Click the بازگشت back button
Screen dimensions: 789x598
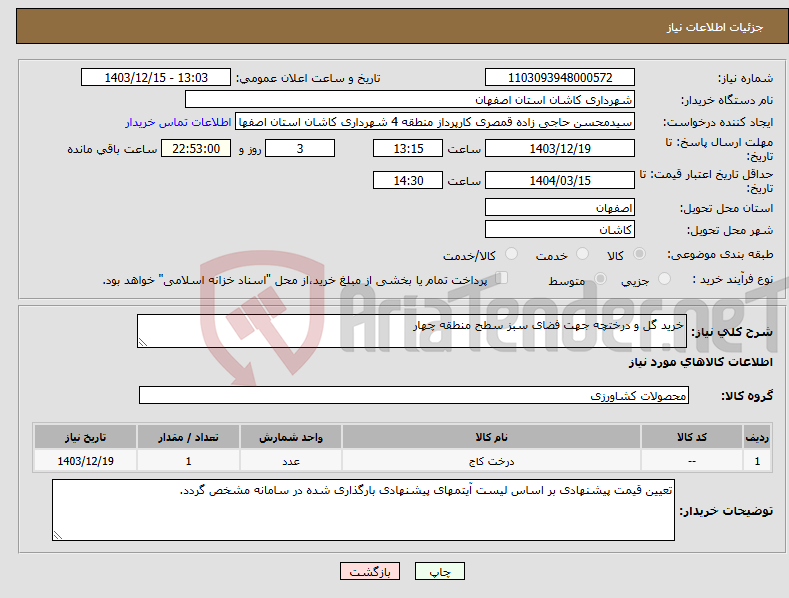coord(370,571)
